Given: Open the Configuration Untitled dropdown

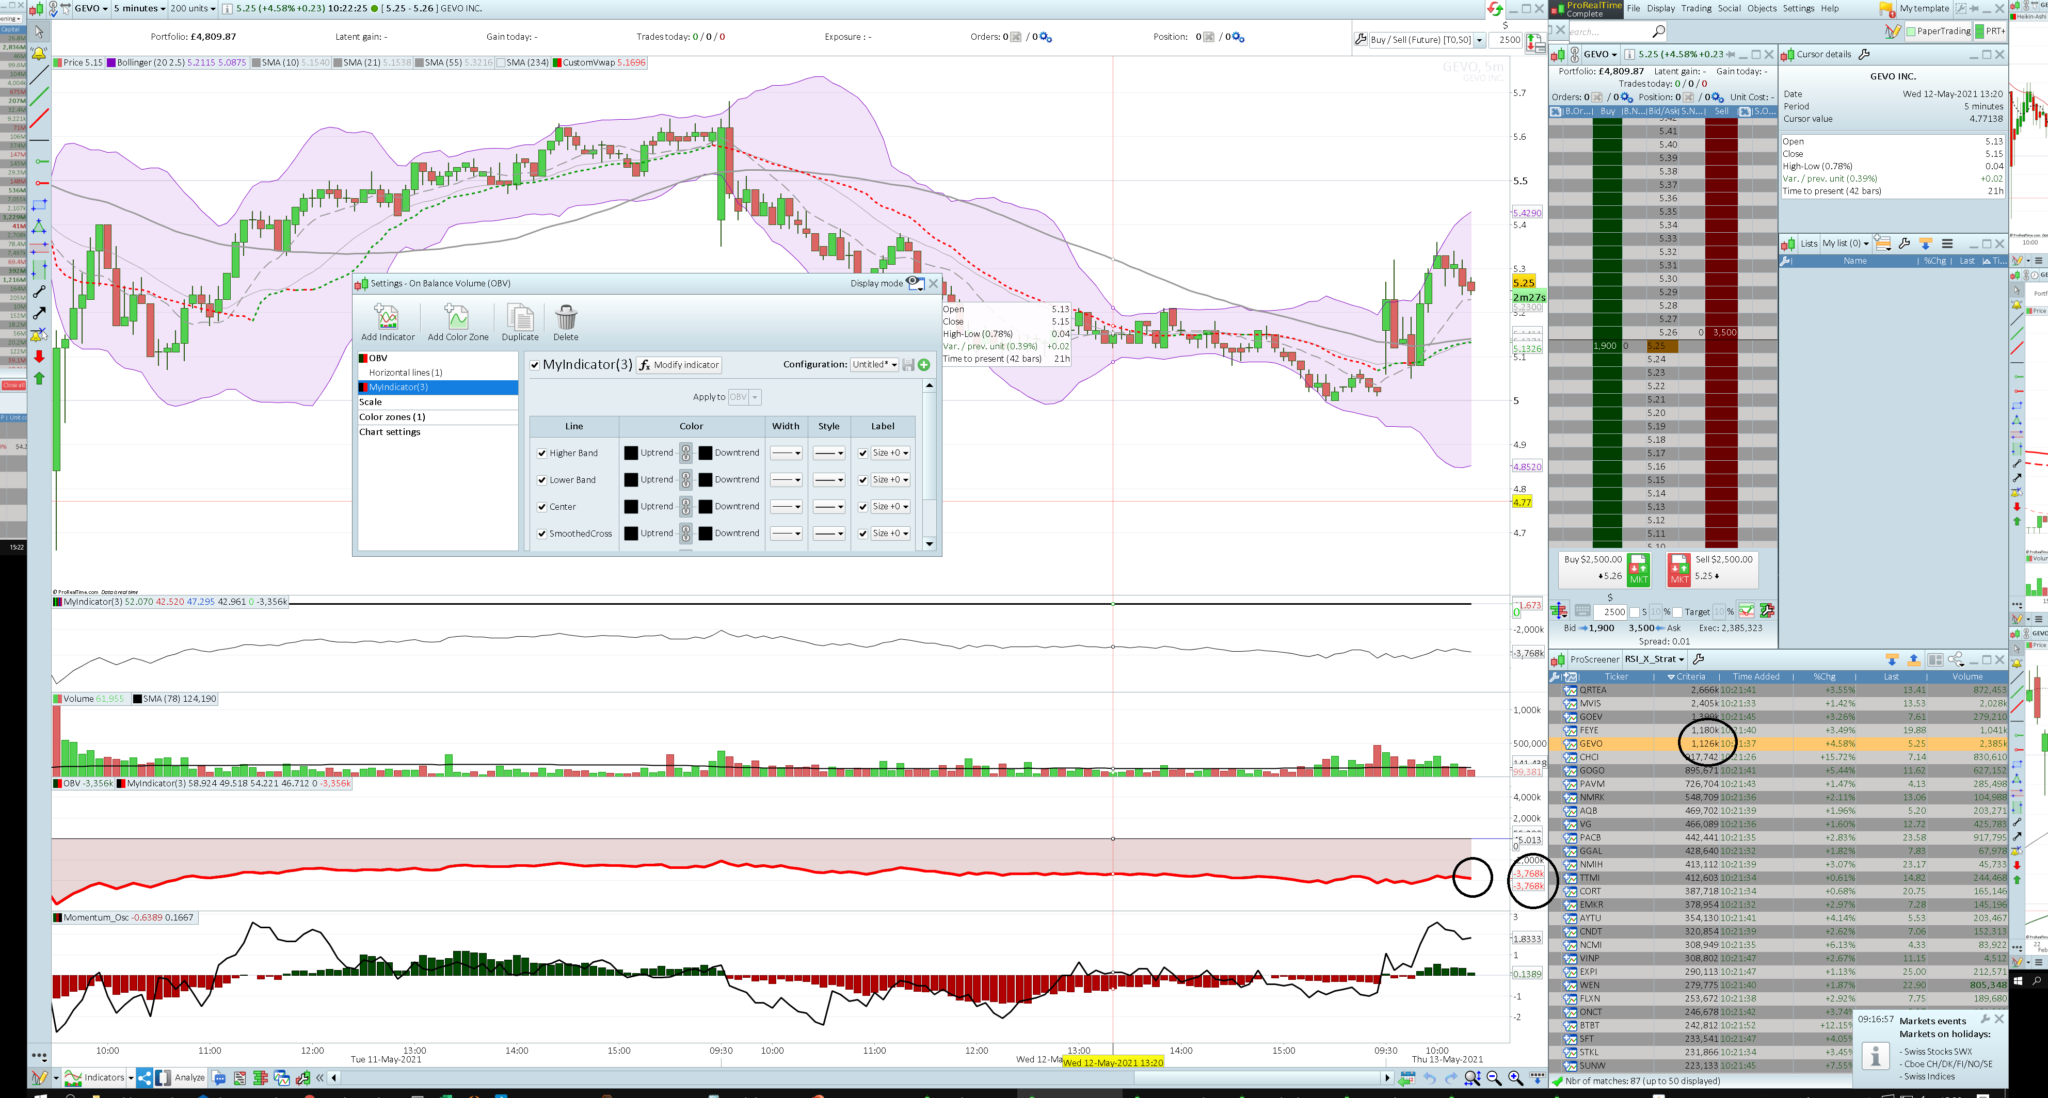Looking at the screenshot, I should tap(874, 365).
